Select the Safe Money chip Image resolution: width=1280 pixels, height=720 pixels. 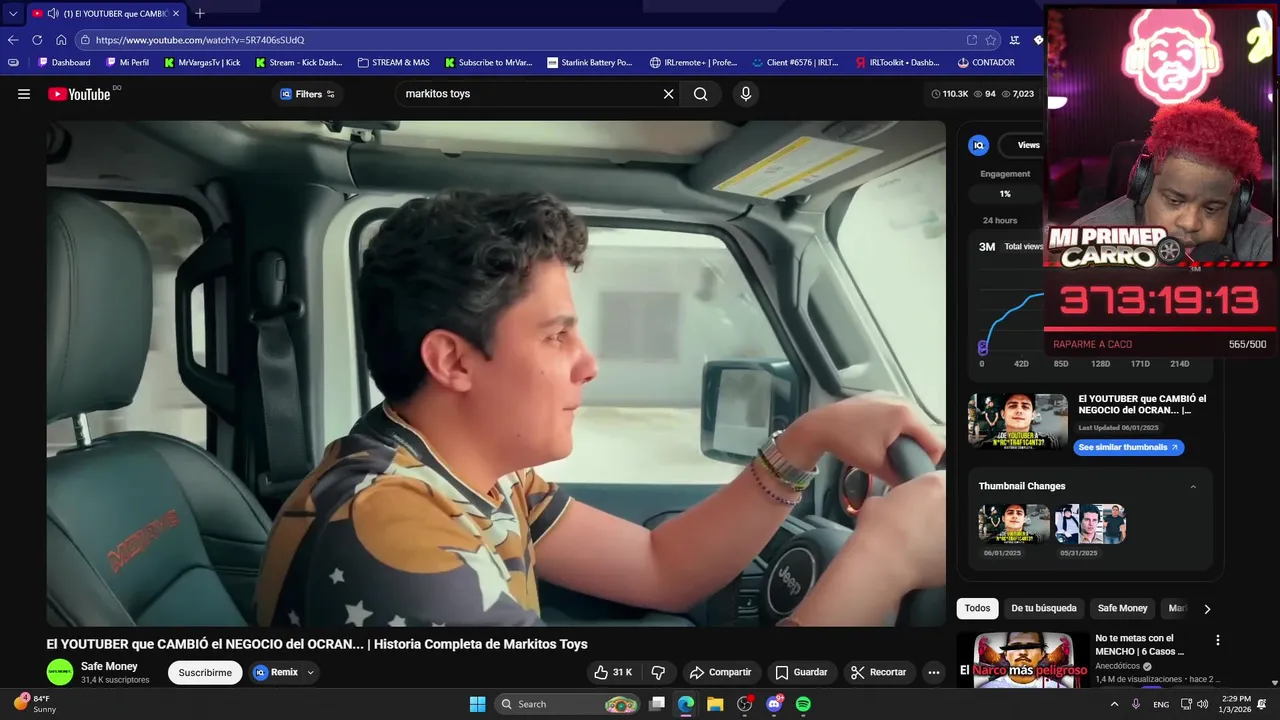1122,608
